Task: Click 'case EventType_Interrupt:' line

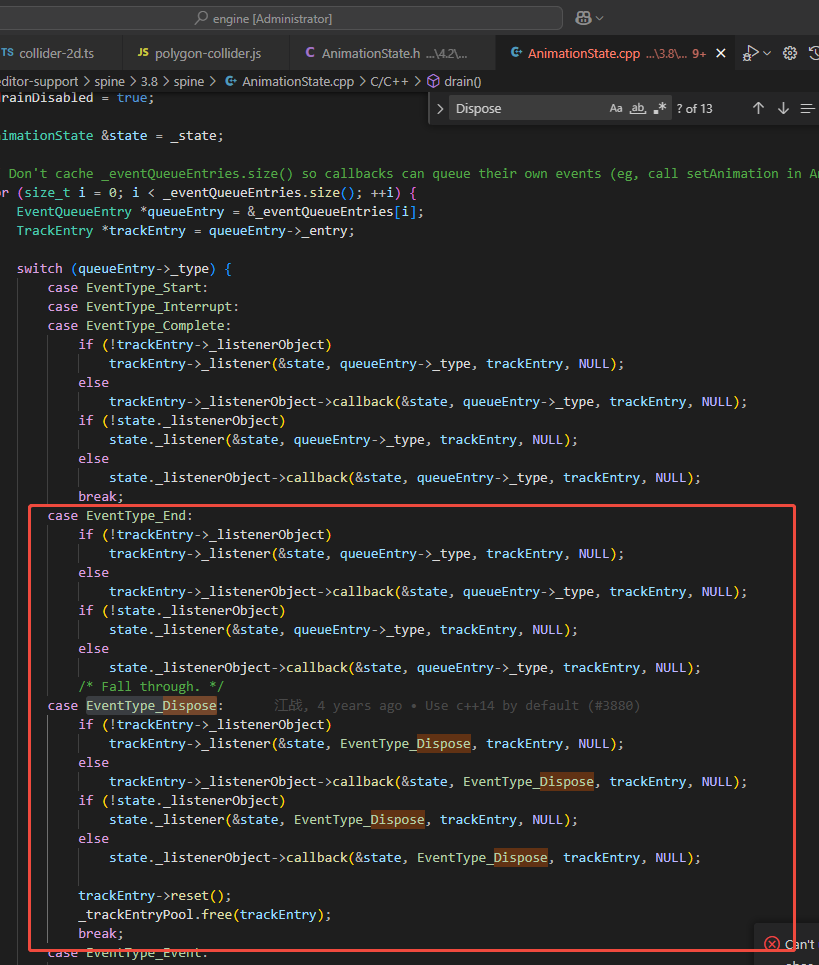Action: pos(143,307)
